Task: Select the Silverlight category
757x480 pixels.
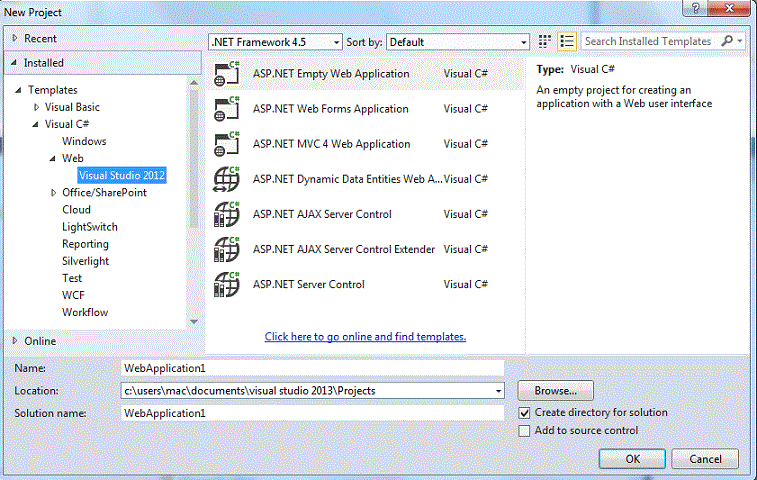Action: [85, 261]
